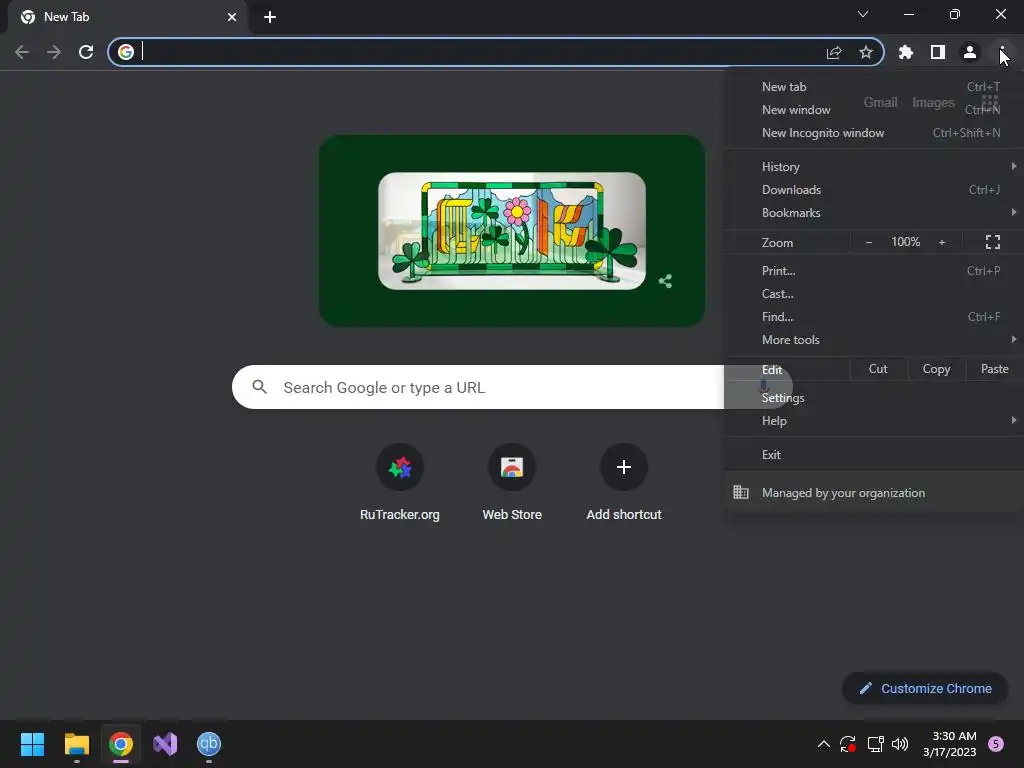Click the Customize Chrome button
This screenshot has height=768, width=1024.
[925, 688]
